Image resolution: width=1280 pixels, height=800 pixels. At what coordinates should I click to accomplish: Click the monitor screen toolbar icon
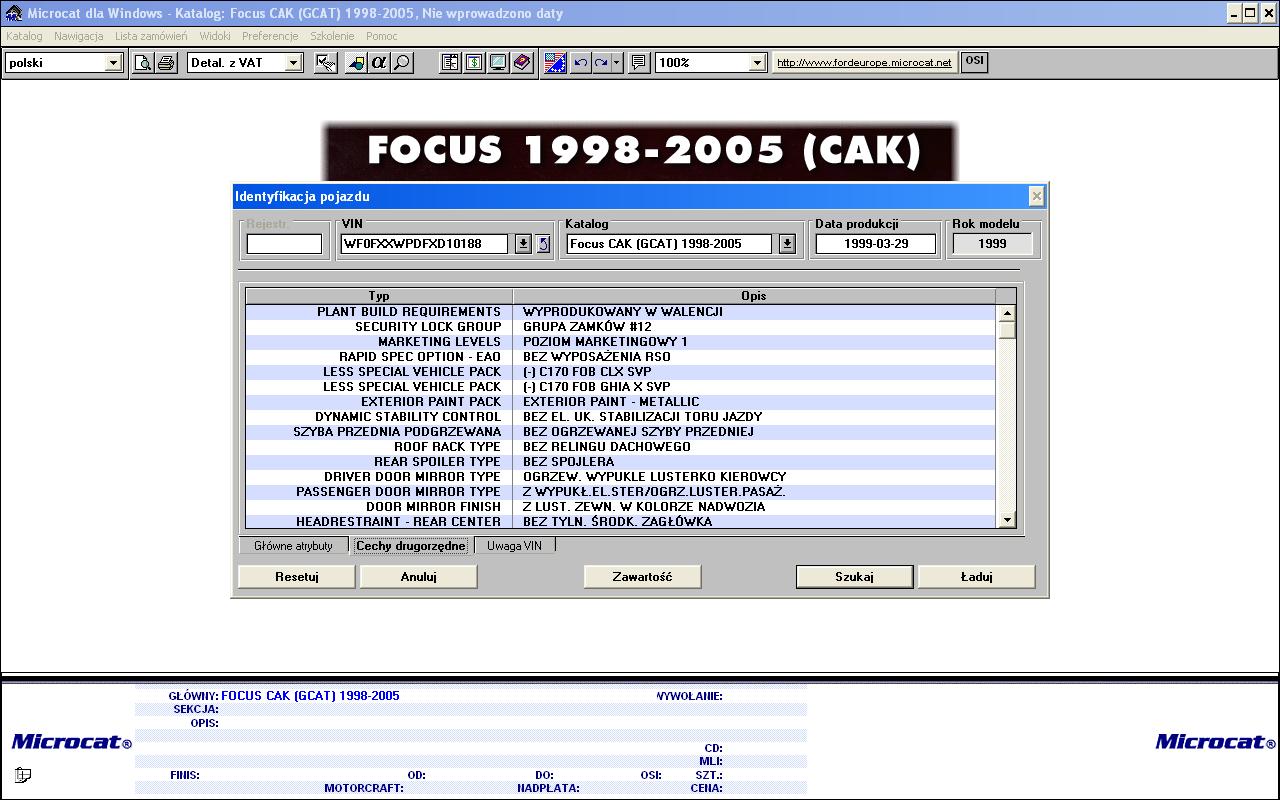pyautogui.click(x=498, y=63)
